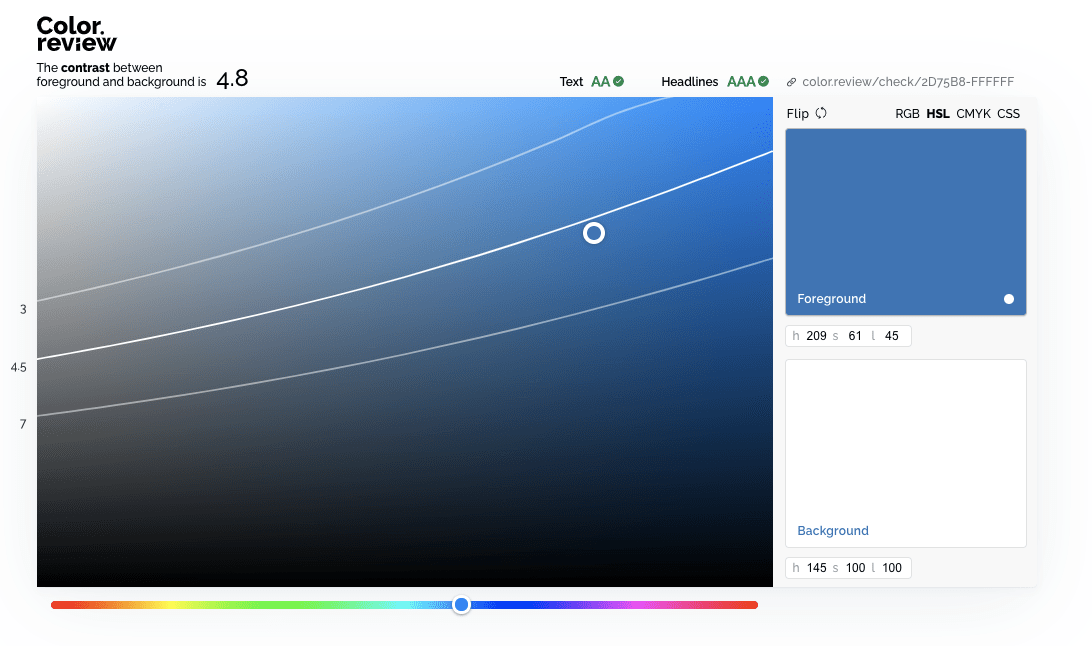Screen dimensions: 1092x646
Task: Edit the foreground saturation value 61
Action: click(x=854, y=336)
